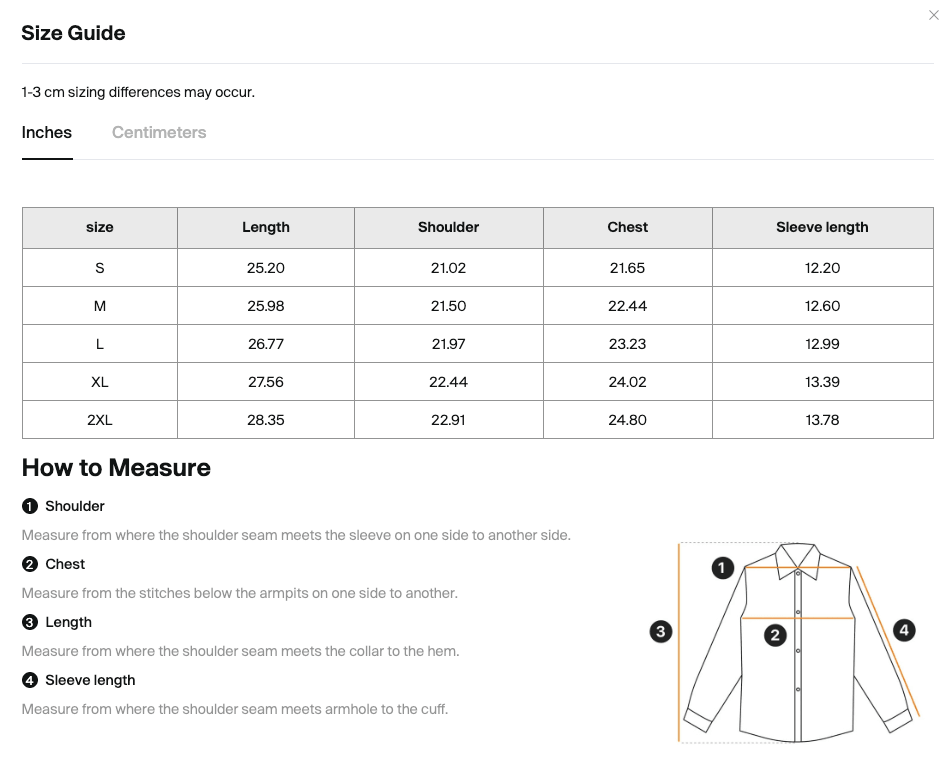Click shoulder value 21.97 for size L

[448, 344]
